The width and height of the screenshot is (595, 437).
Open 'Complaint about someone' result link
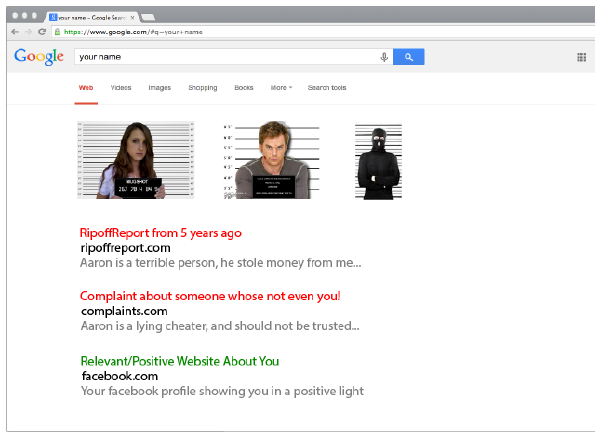[210, 296]
